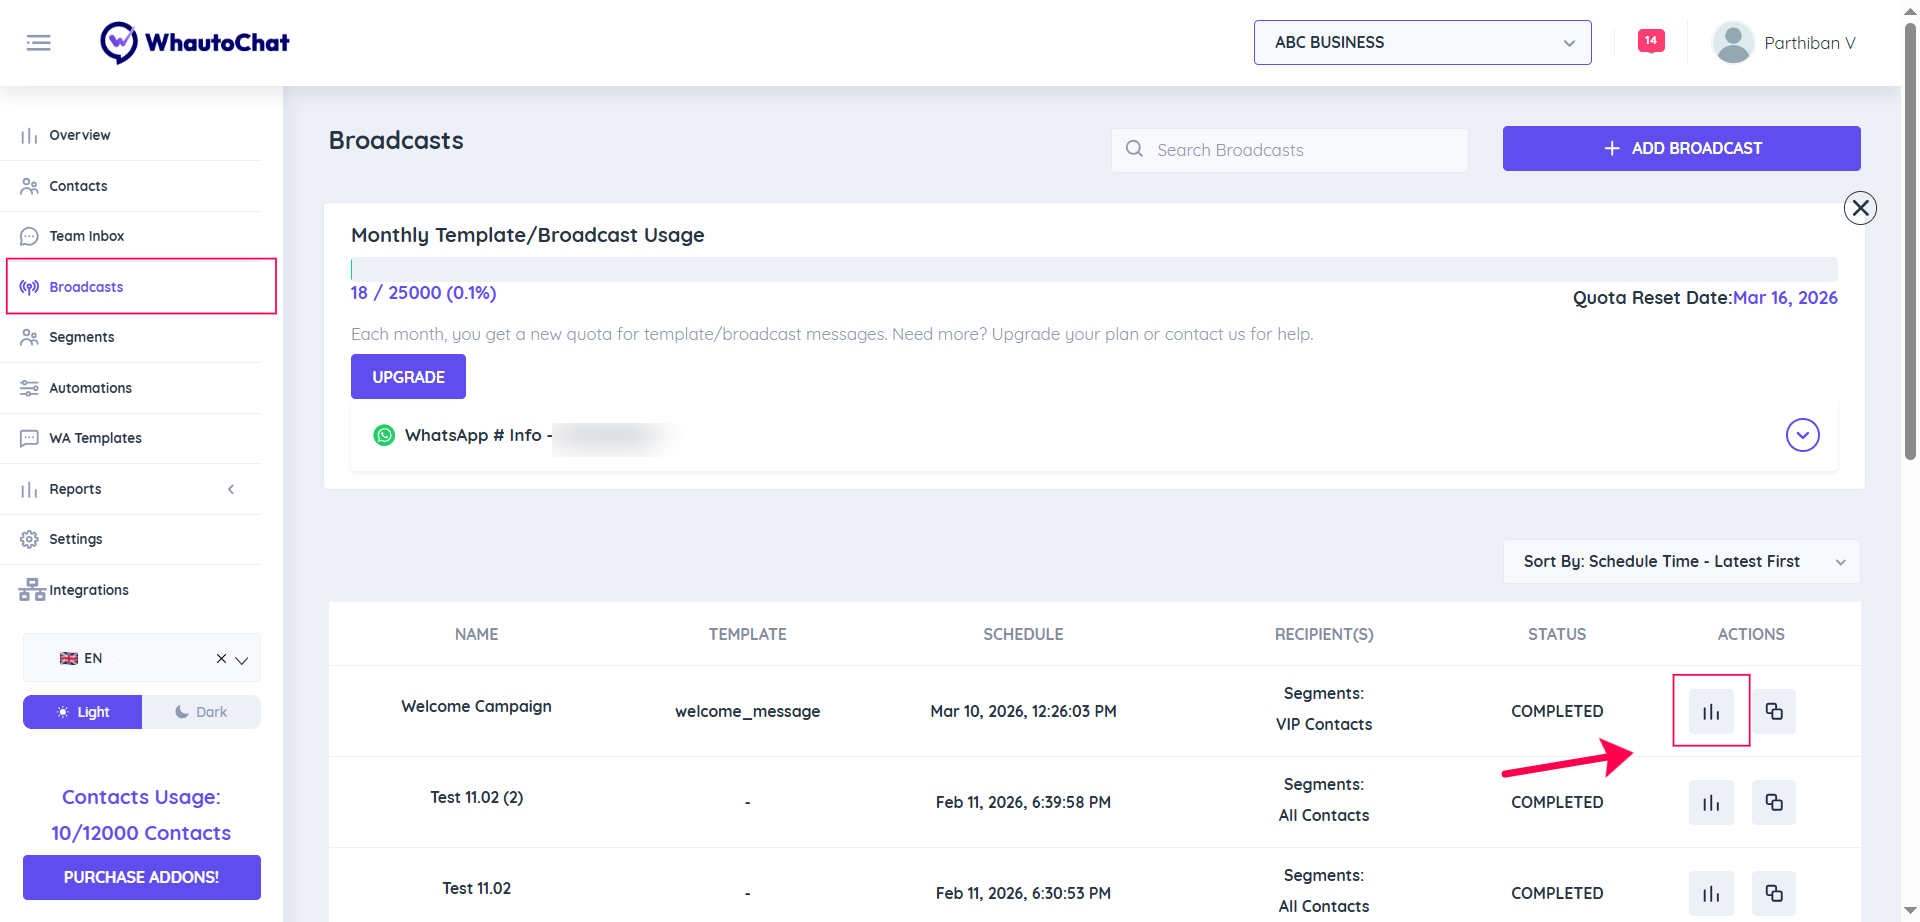This screenshot has height=922, width=1920.
Task: Change the Sort By Schedule Time option
Action: tap(1681, 561)
